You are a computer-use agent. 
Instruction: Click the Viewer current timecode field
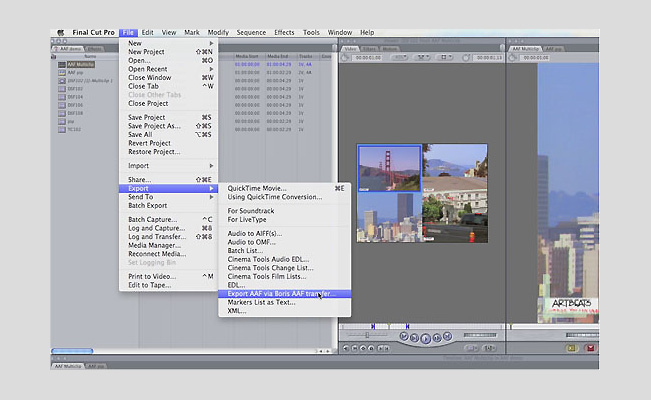click(489, 58)
